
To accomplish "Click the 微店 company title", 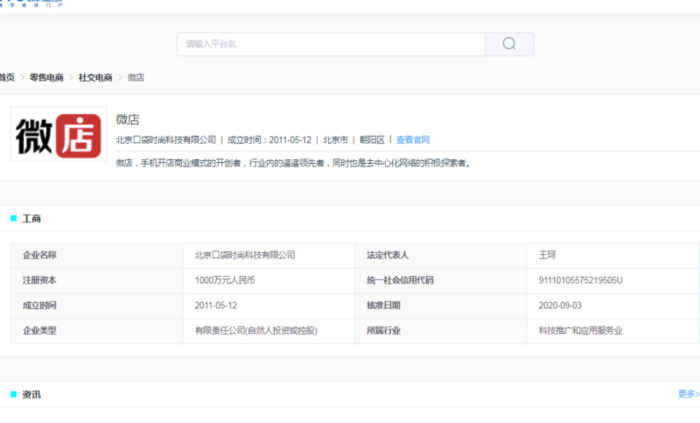I will (x=128, y=120).
